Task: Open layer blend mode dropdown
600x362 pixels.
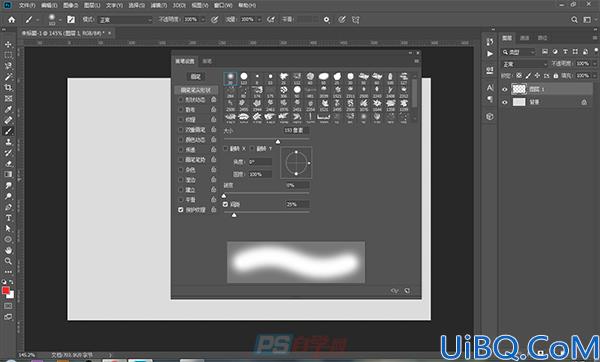Action: pyautogui.click(x=525, y=64)
